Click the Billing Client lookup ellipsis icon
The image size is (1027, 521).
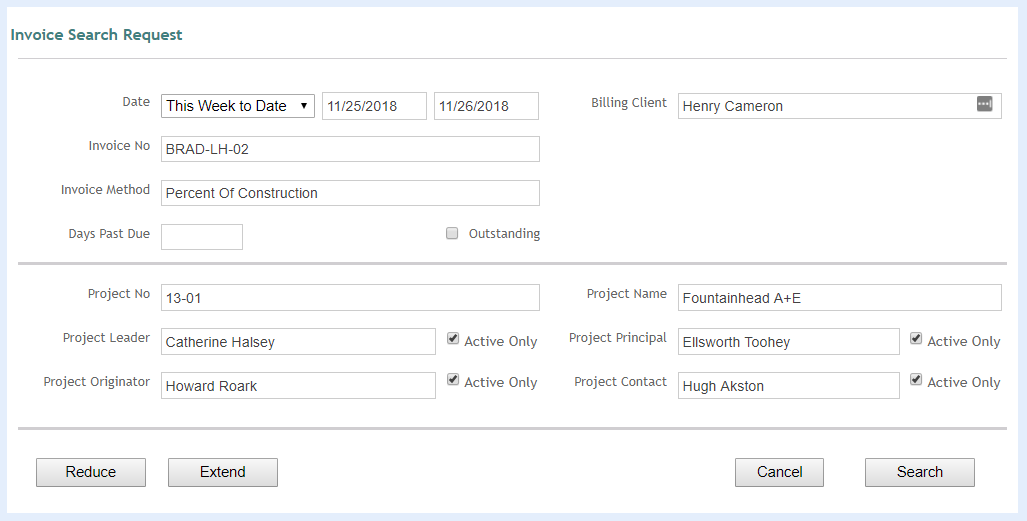[984, 104]
